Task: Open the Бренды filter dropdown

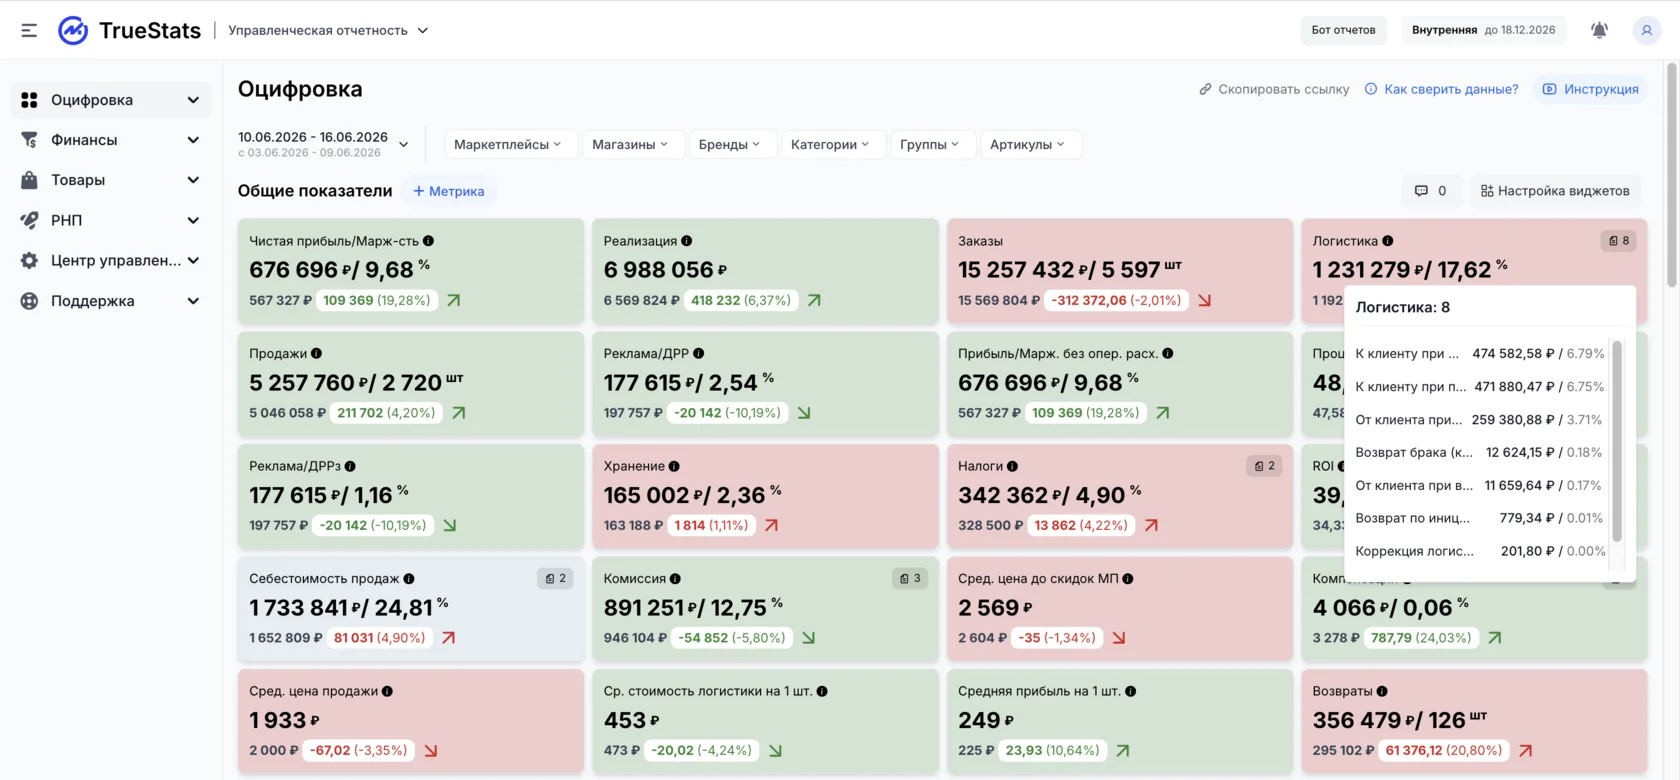Action: click(729, 145)
